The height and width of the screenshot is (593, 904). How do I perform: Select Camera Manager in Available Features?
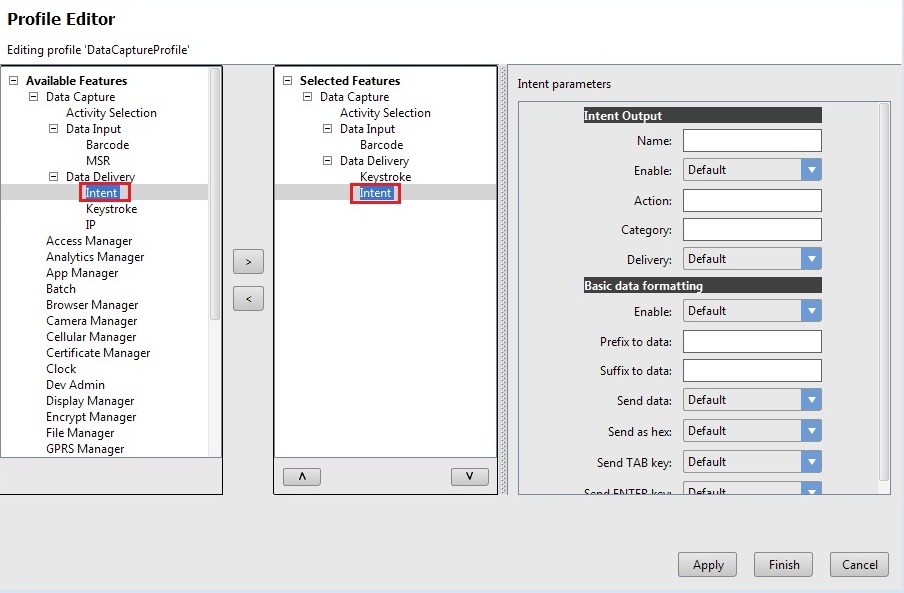[91, 321]
